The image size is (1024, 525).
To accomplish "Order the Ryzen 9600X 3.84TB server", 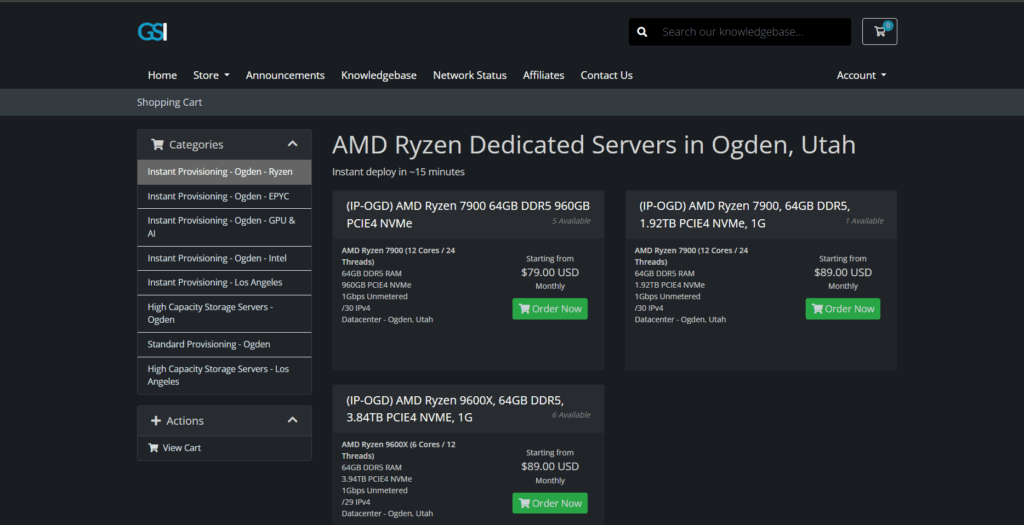I will coord(550,503).
